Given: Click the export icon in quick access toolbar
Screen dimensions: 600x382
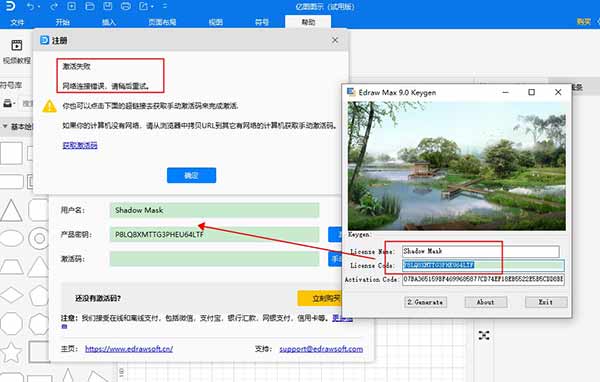Looking at the screenshot, I should click(143, 6).
